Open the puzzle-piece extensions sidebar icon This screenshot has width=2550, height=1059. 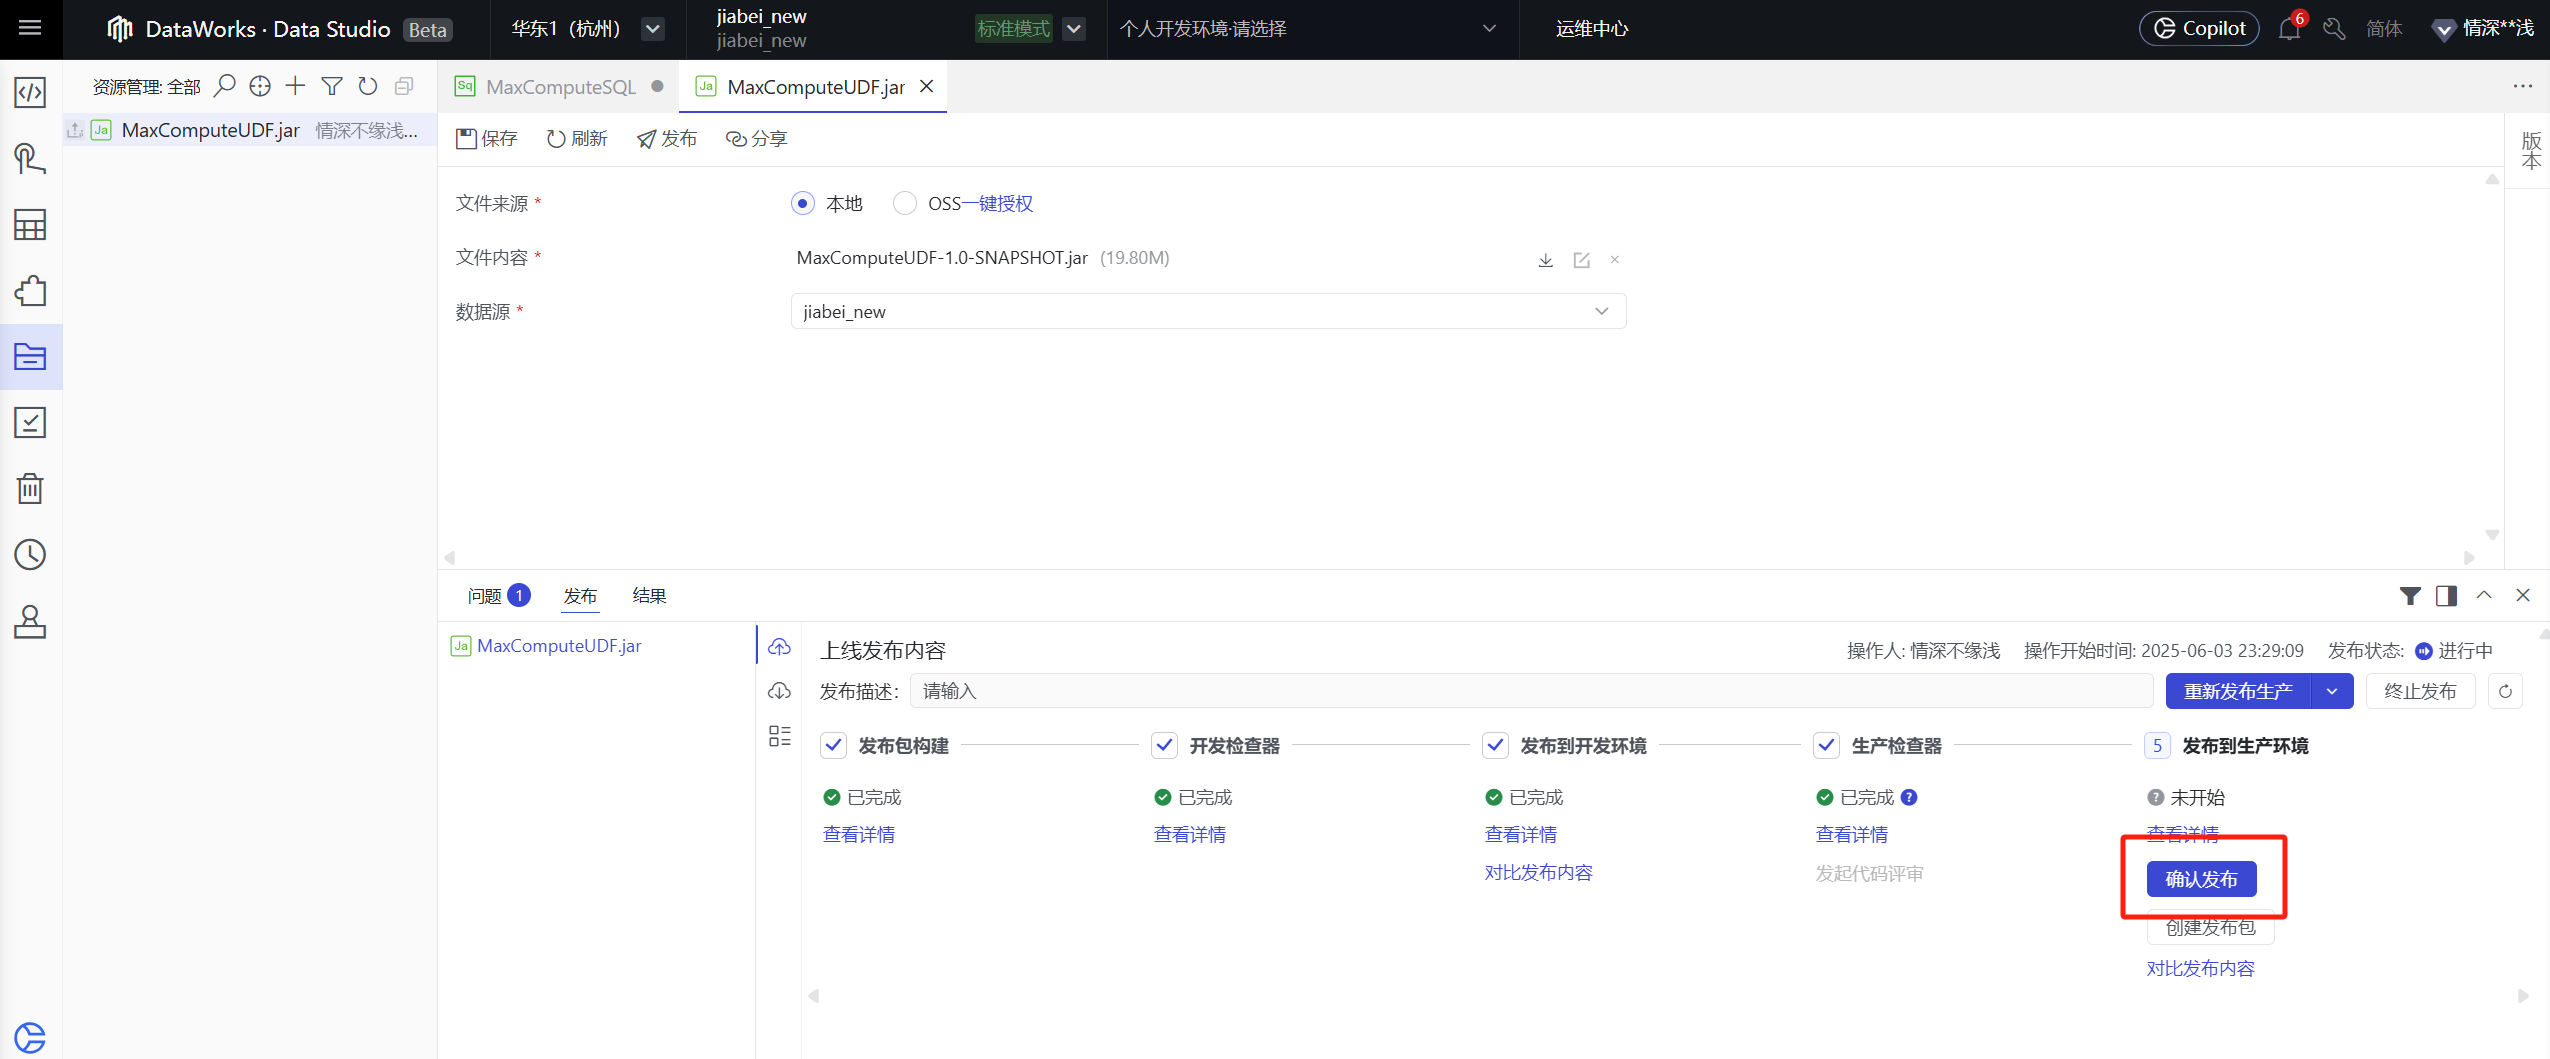tap(30, 291)
